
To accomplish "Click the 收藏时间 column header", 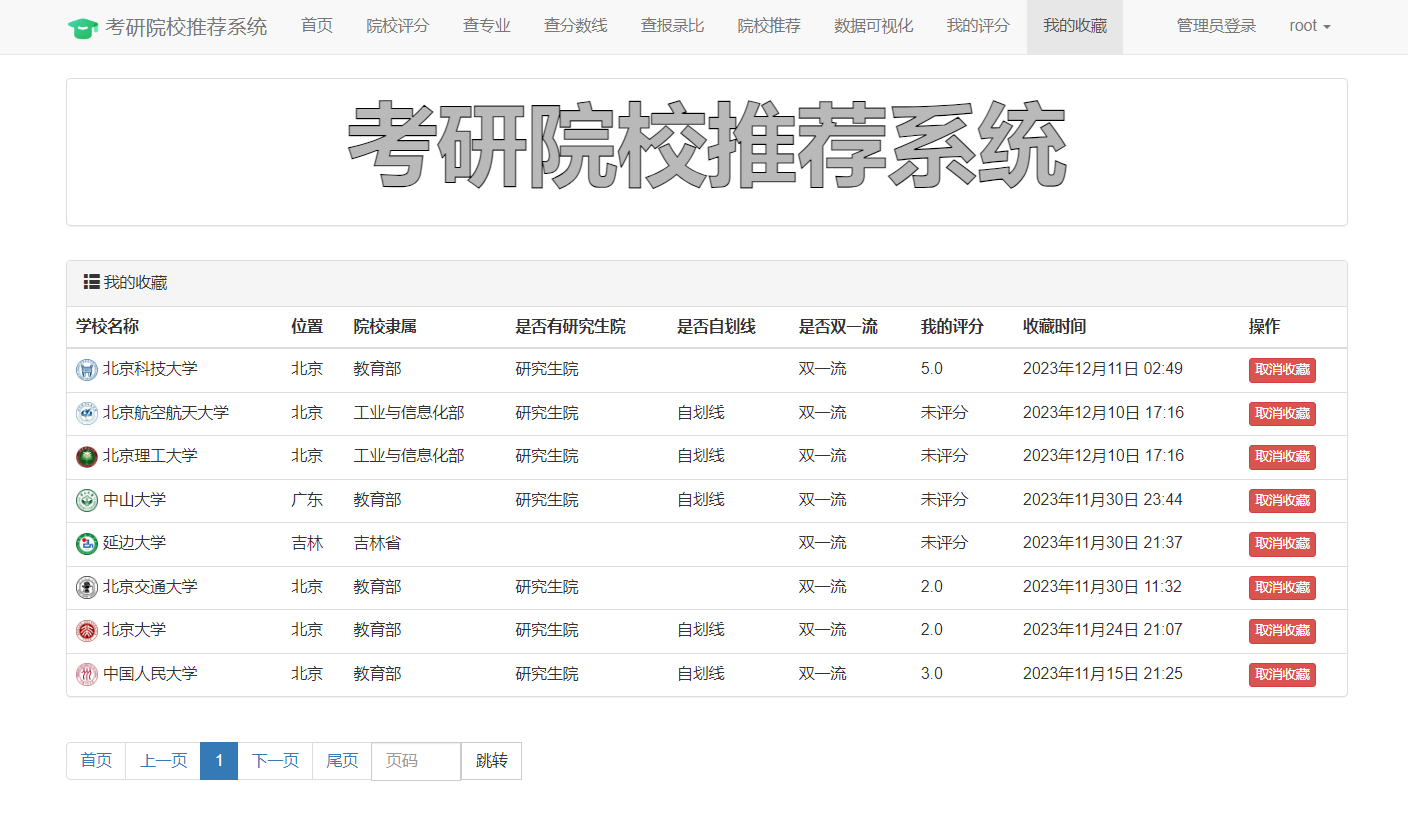I will [x=1054, y=327].
